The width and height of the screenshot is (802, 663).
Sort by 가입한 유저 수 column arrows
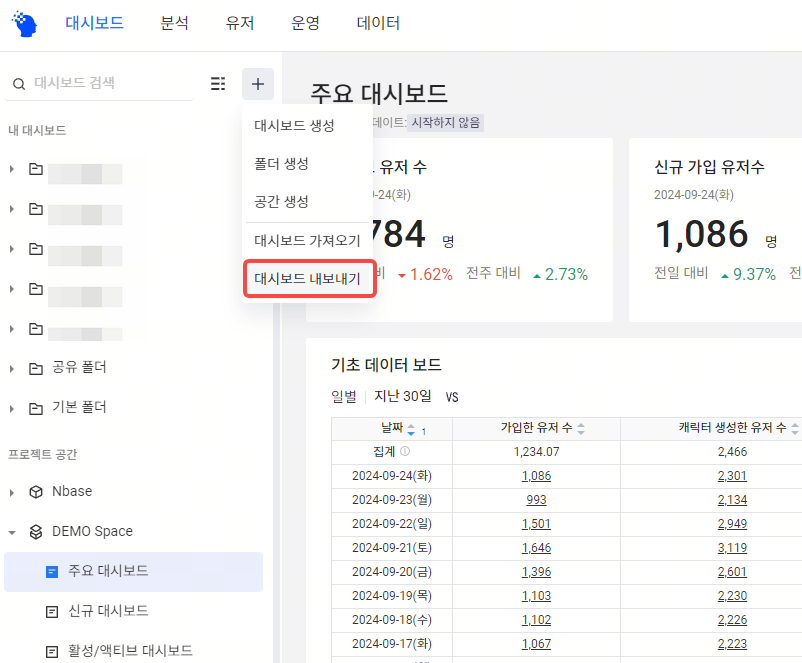pyautogui.click(x=581, y=429)
